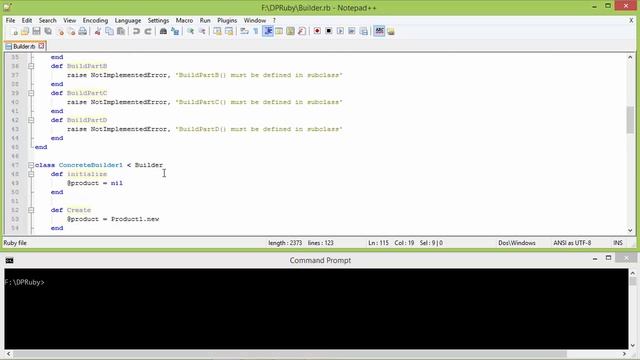This screenshot has height=360, width=640.
Task: Click the Playback macro icon
Action: pos(340,31)
